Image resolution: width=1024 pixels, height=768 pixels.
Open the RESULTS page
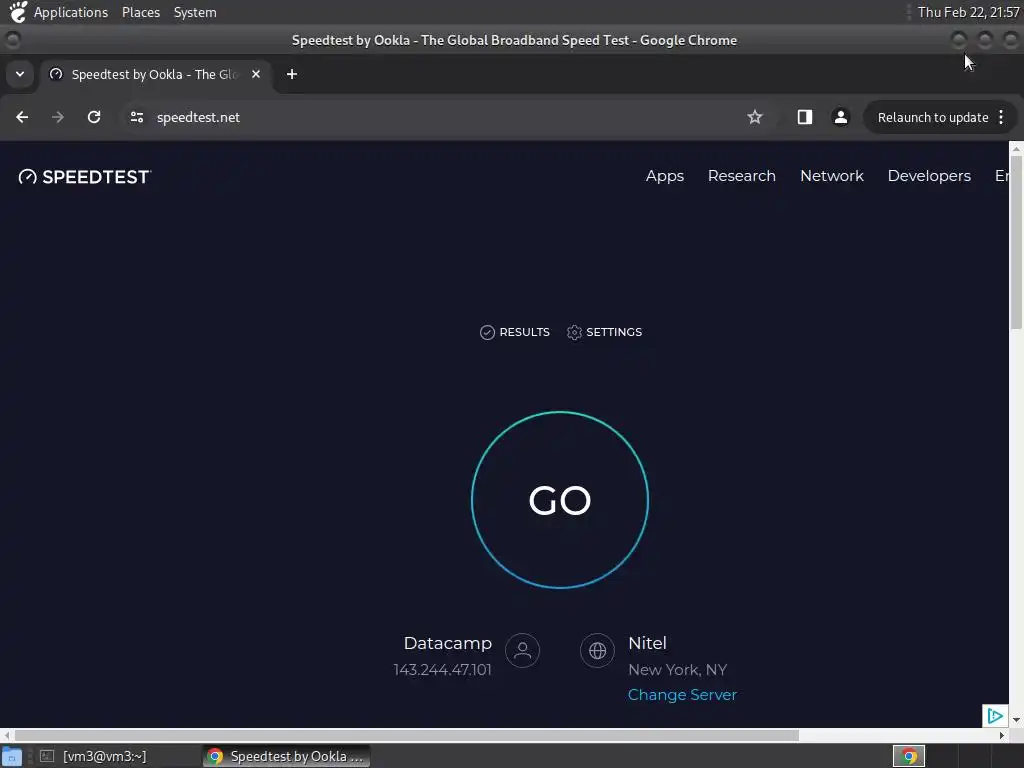pyautogui.click(x=515, y=332)
